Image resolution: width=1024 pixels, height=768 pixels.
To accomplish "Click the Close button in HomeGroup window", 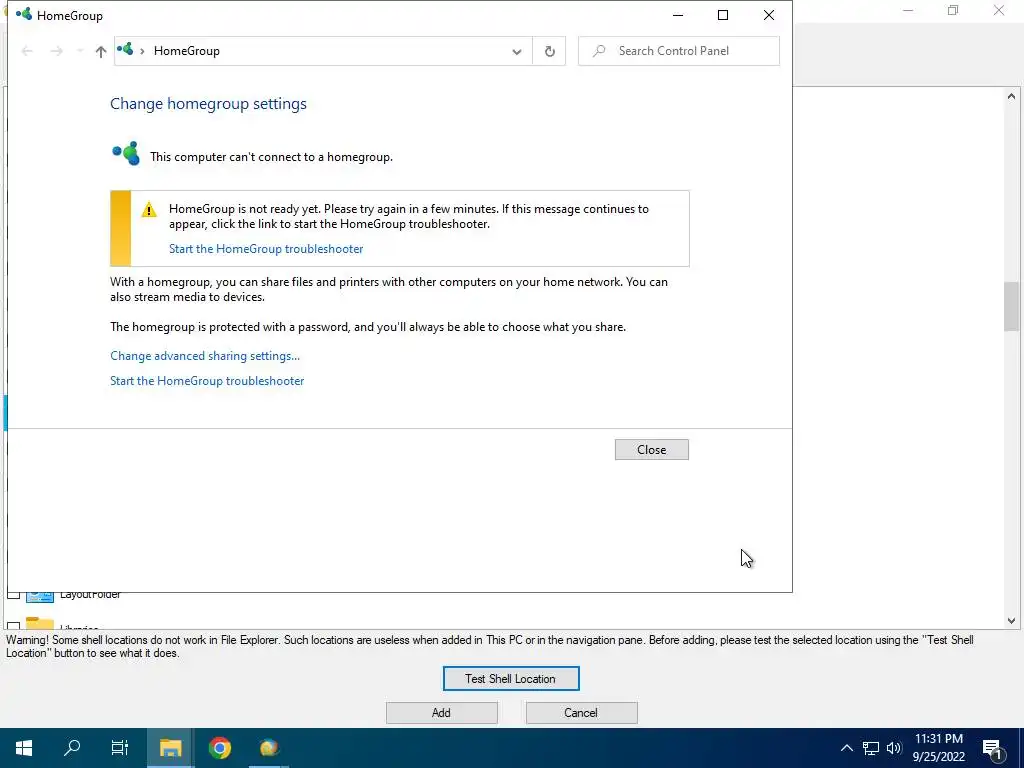I will click(x=652, y=449).
